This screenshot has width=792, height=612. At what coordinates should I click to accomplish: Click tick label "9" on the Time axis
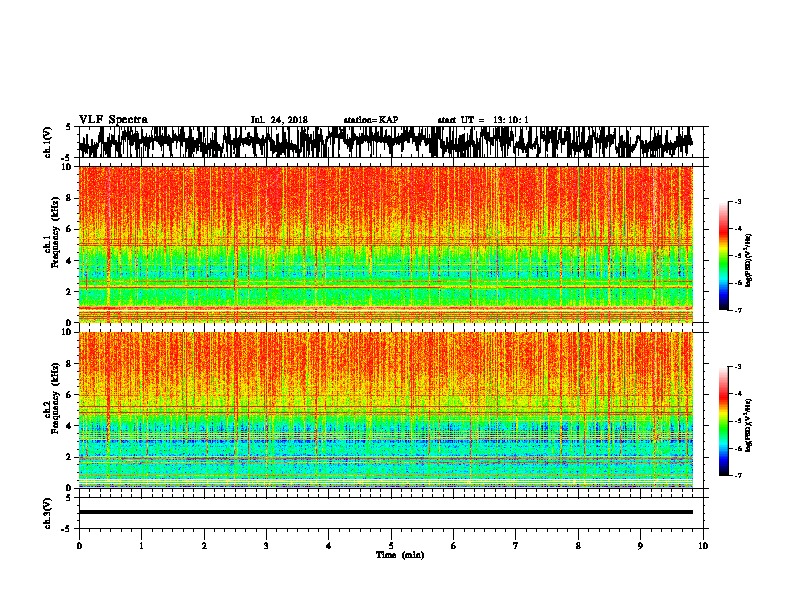point(640,546)
